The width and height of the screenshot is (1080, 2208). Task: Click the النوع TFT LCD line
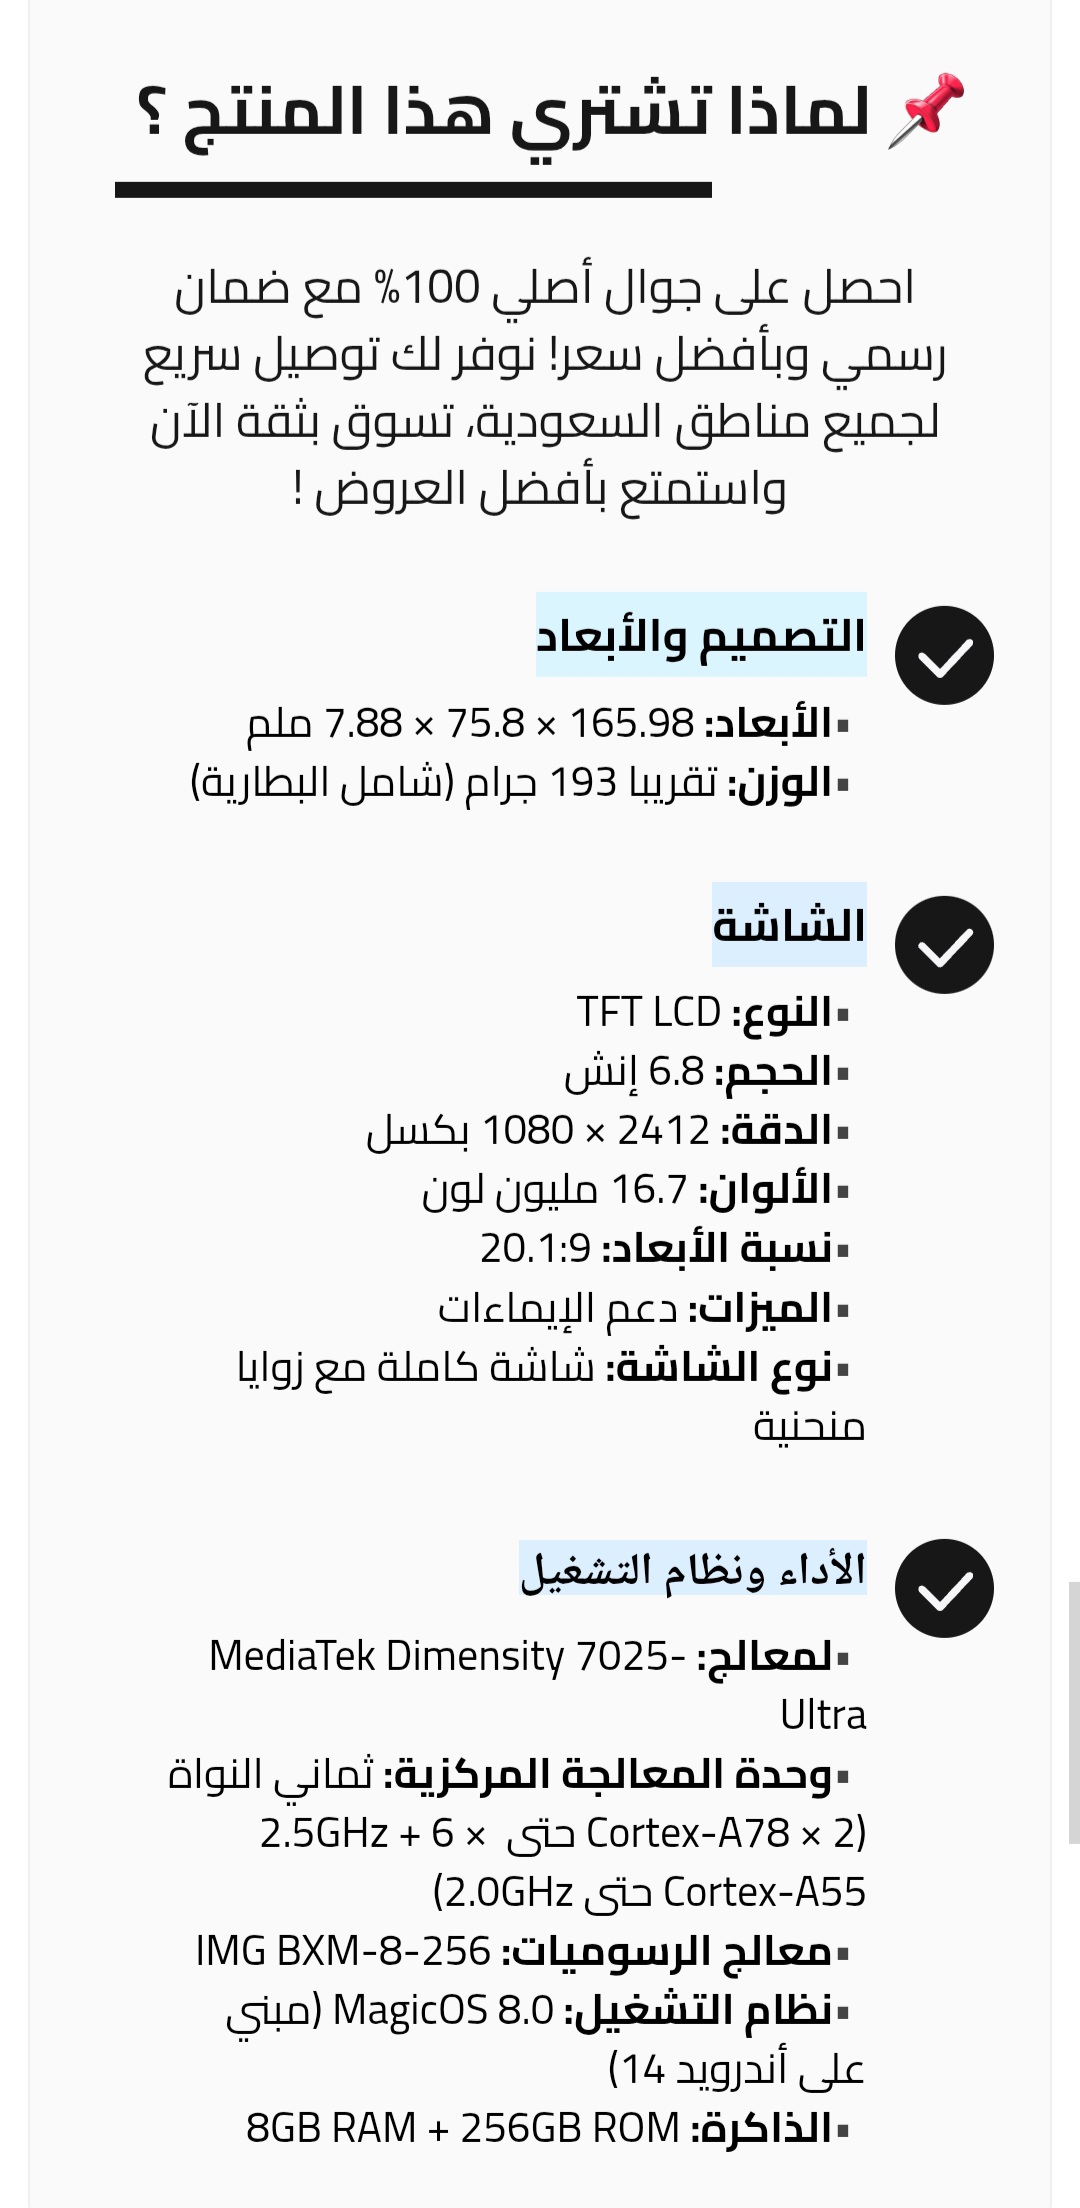[713, 1012]
